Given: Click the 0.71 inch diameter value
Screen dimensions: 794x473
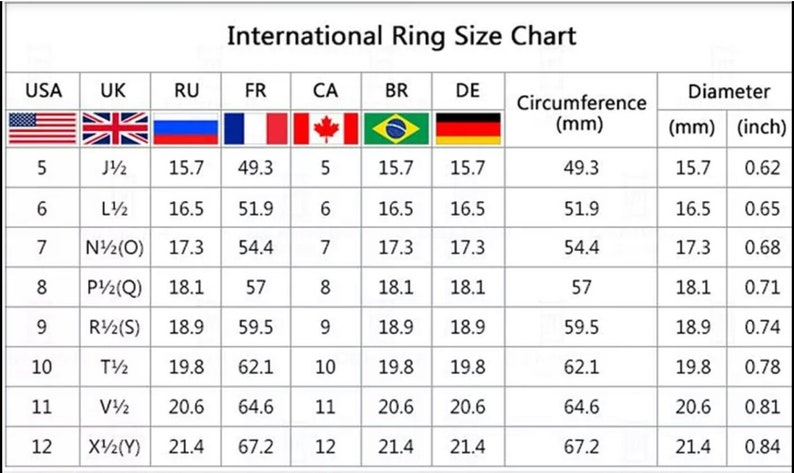Looking at the screenshot, I should tap(762, 288).
